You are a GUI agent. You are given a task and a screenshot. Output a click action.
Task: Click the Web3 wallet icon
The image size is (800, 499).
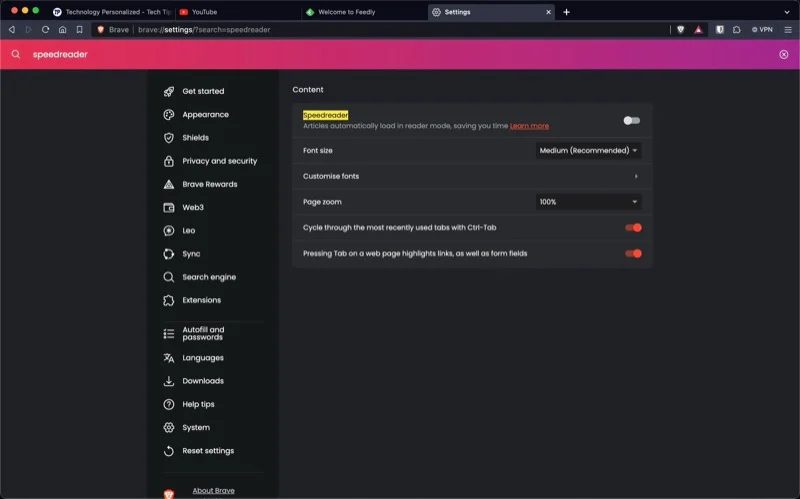pyautogui.click(x=169, y=208)
